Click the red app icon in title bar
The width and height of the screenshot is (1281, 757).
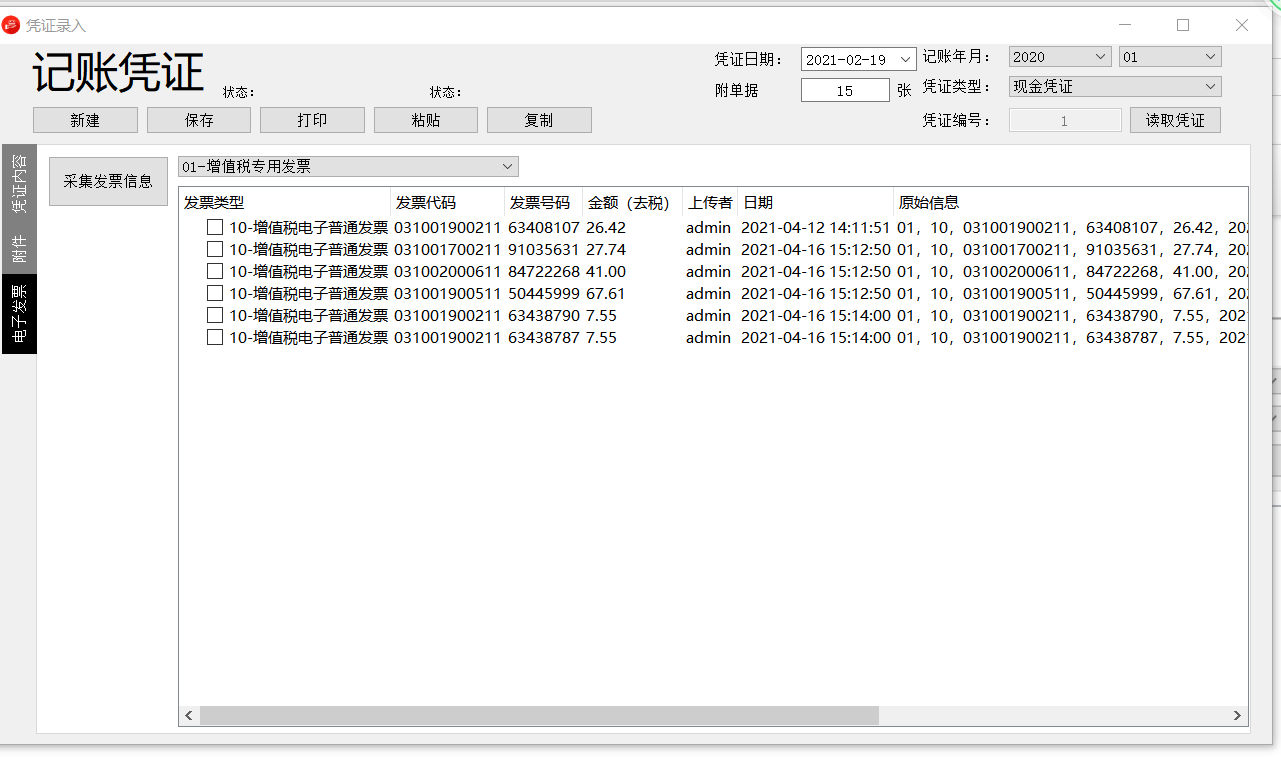11,25
